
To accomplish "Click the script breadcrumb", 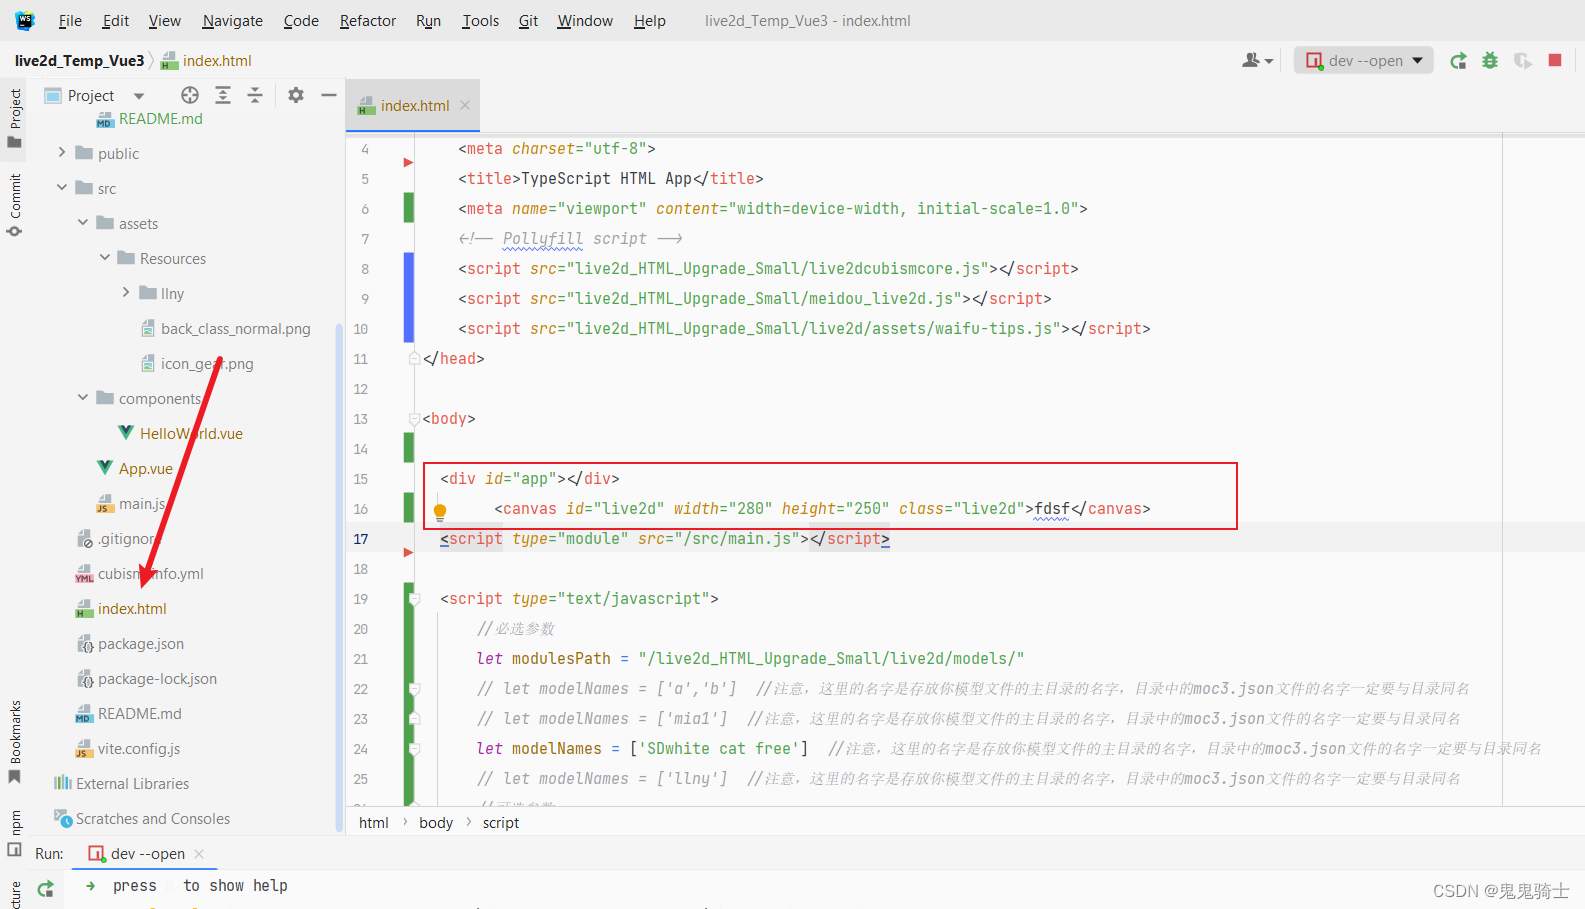I will [x=501, y=822].
